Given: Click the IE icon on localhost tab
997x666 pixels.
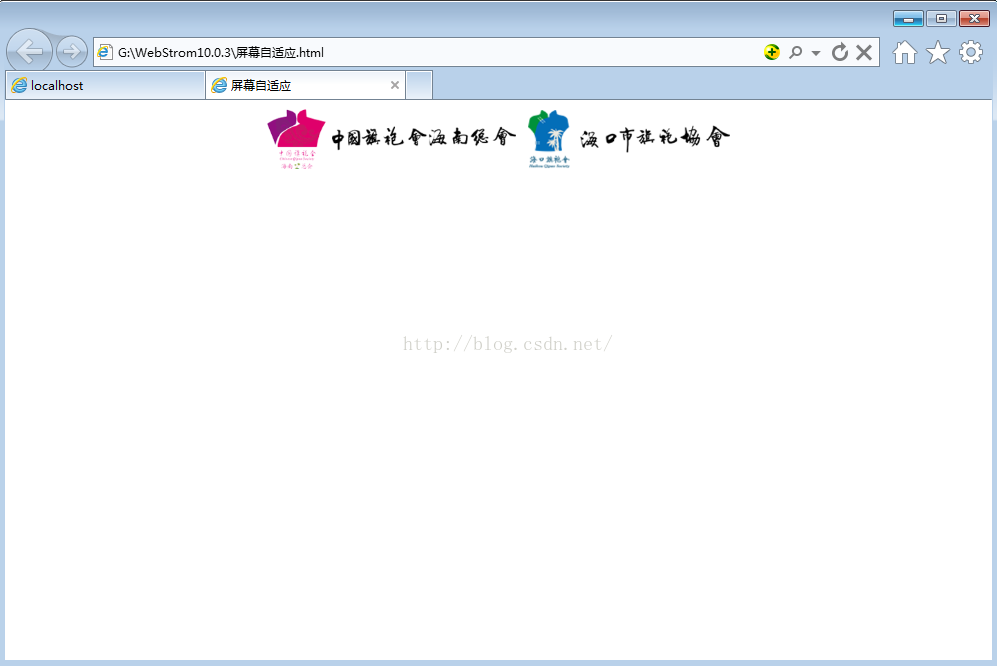Looking at the screenshot, I should [x=20, y=85].
